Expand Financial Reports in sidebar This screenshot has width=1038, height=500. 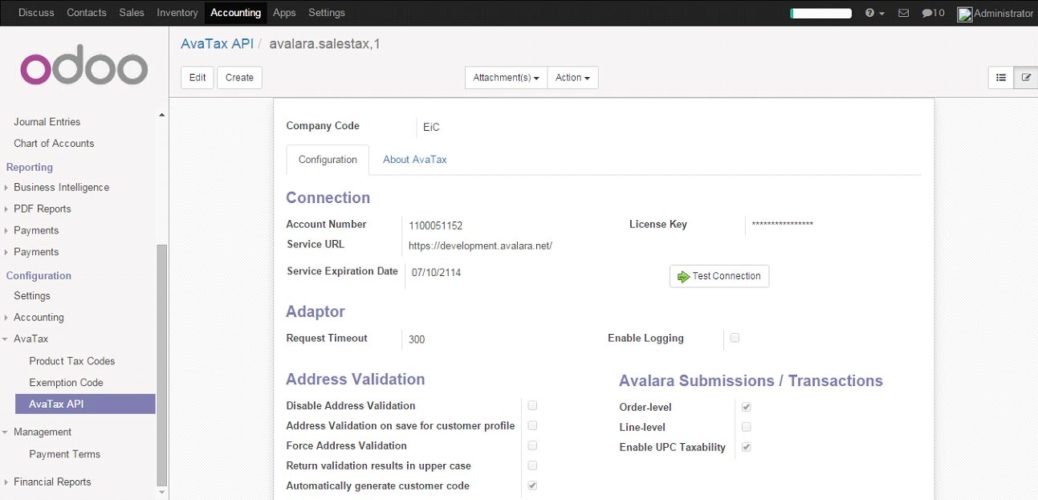click(52, 481)
